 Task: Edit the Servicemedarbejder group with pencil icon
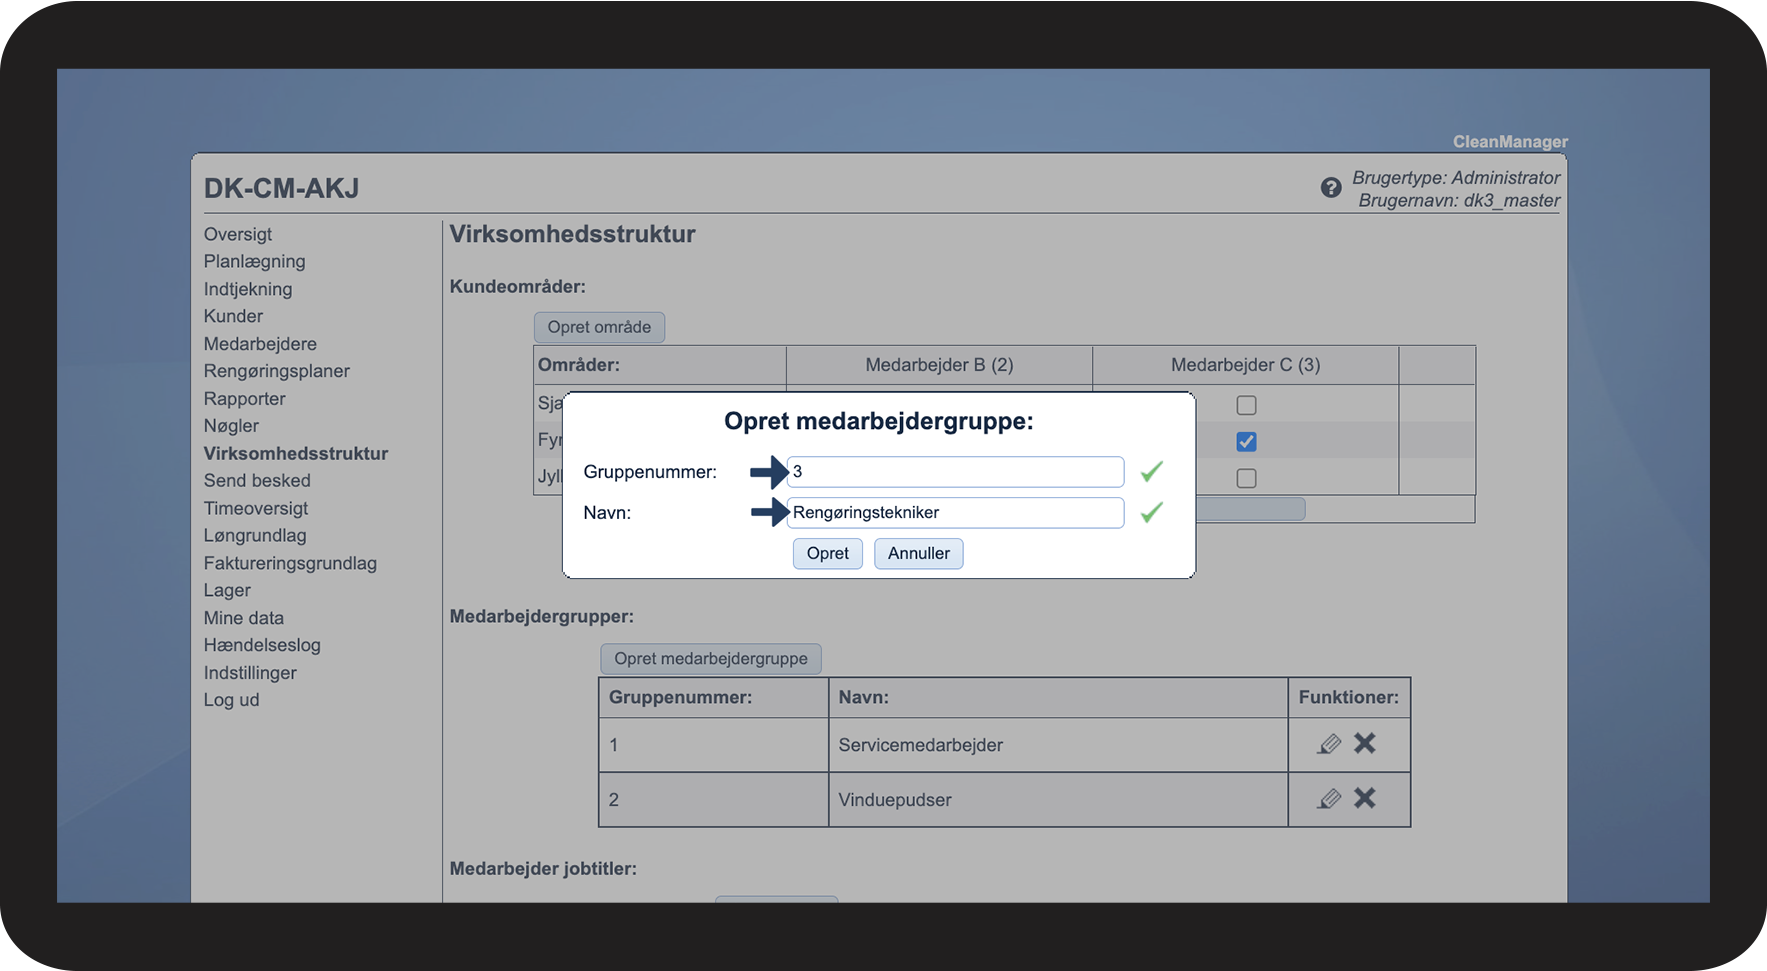[x=1329, y=744]
